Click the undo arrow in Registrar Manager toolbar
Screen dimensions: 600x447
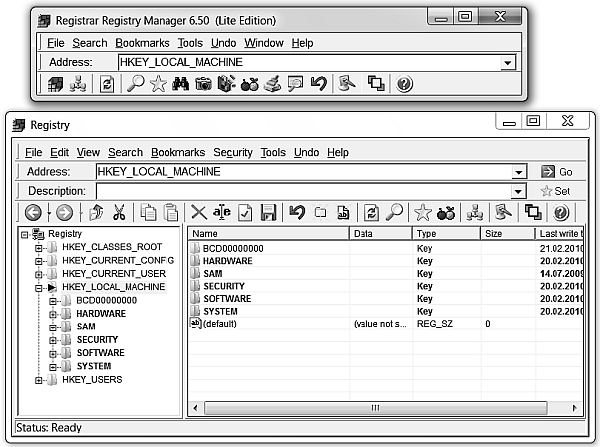(x=319, y=83)
